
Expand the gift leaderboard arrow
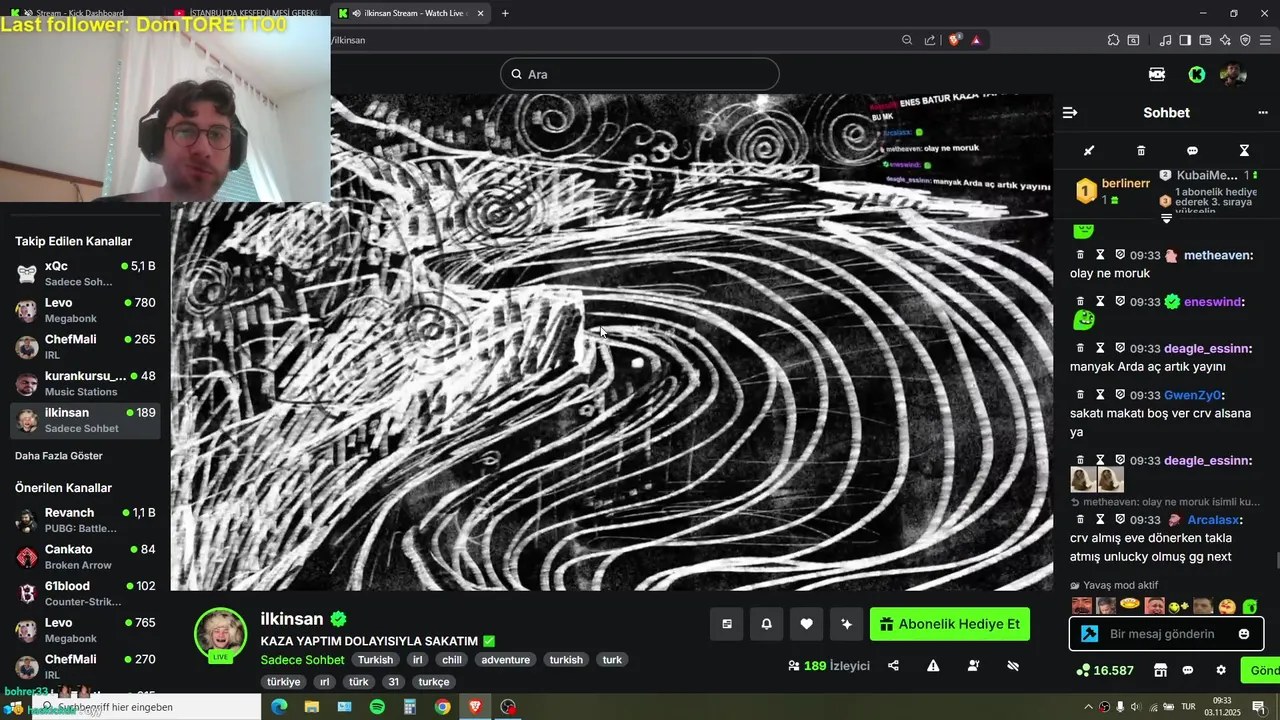point(1166,218)
